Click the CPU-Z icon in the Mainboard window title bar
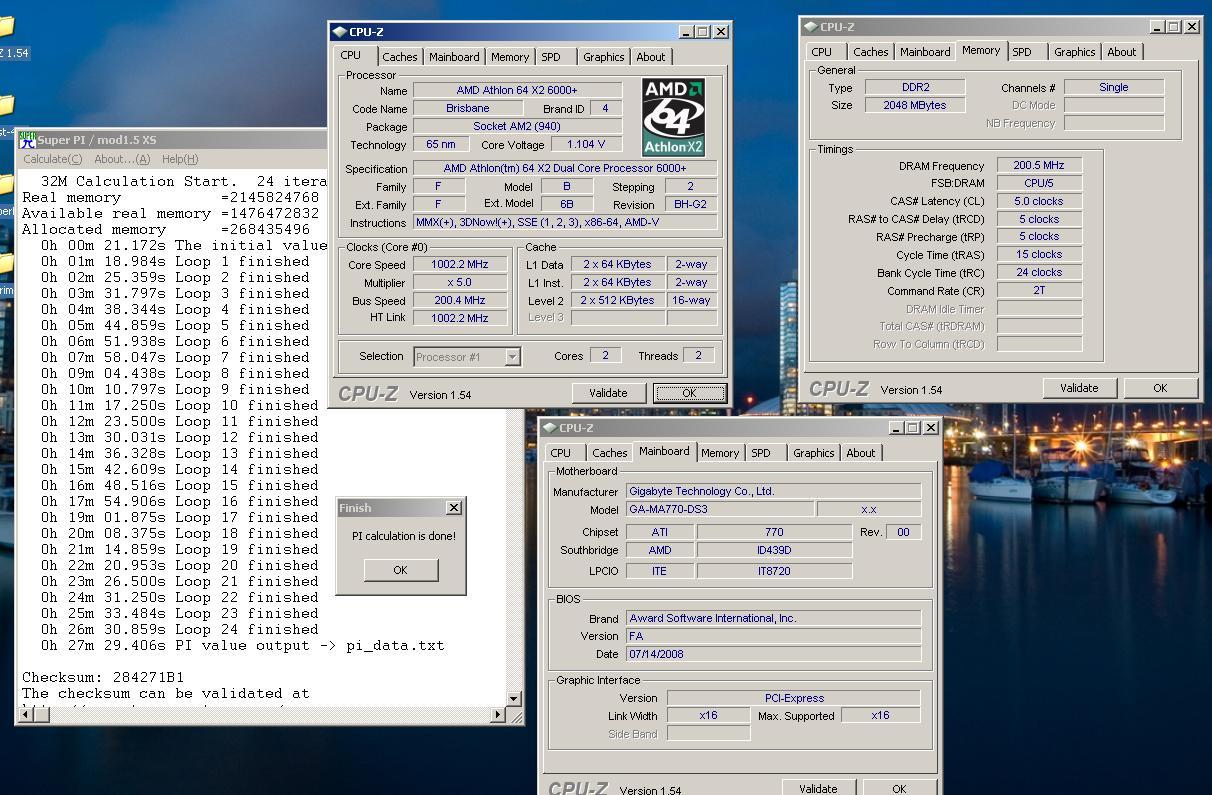This screenshot has width=1212, height=795. tap(550, 428)
